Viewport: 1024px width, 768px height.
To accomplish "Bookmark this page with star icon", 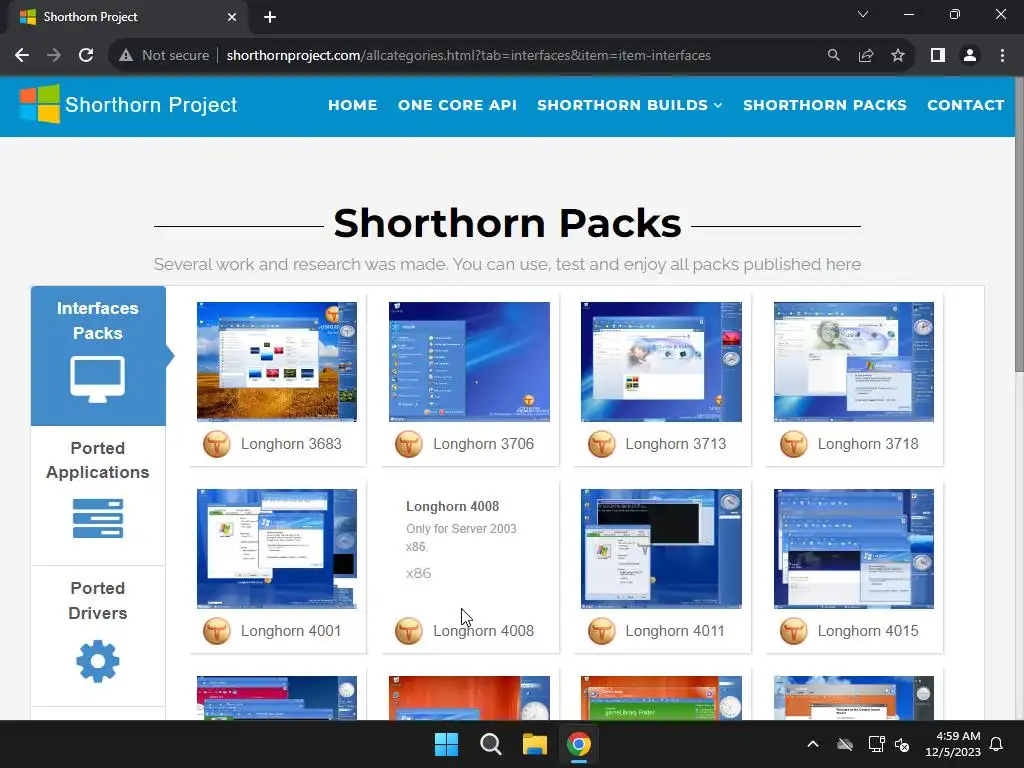I will [898, 56].
